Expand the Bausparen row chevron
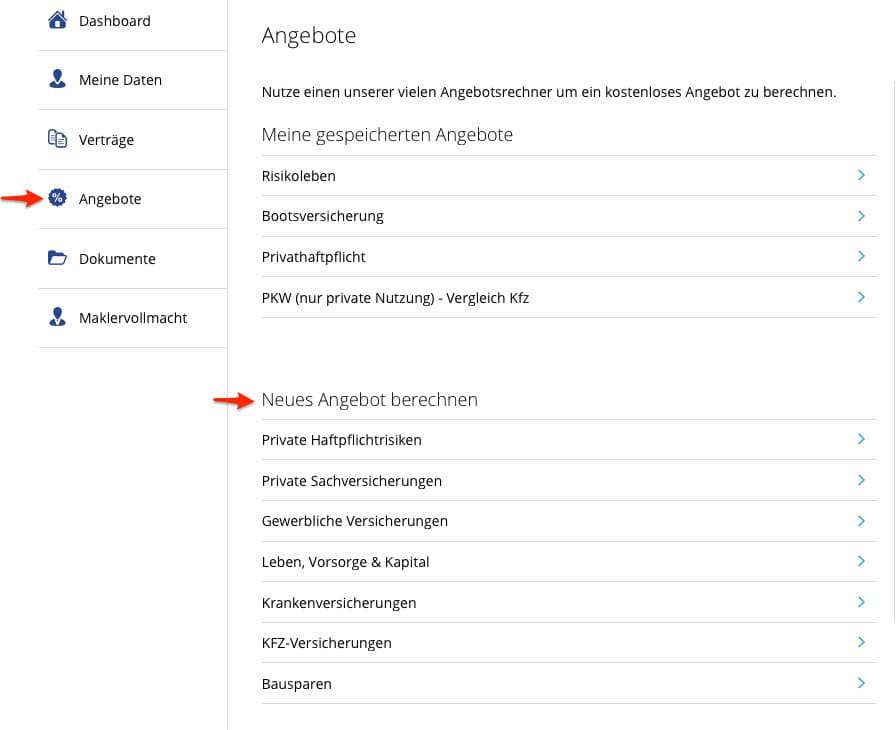The width and height of the screenshot is (896, 730). pyautogui.click(x=861, y=683)
